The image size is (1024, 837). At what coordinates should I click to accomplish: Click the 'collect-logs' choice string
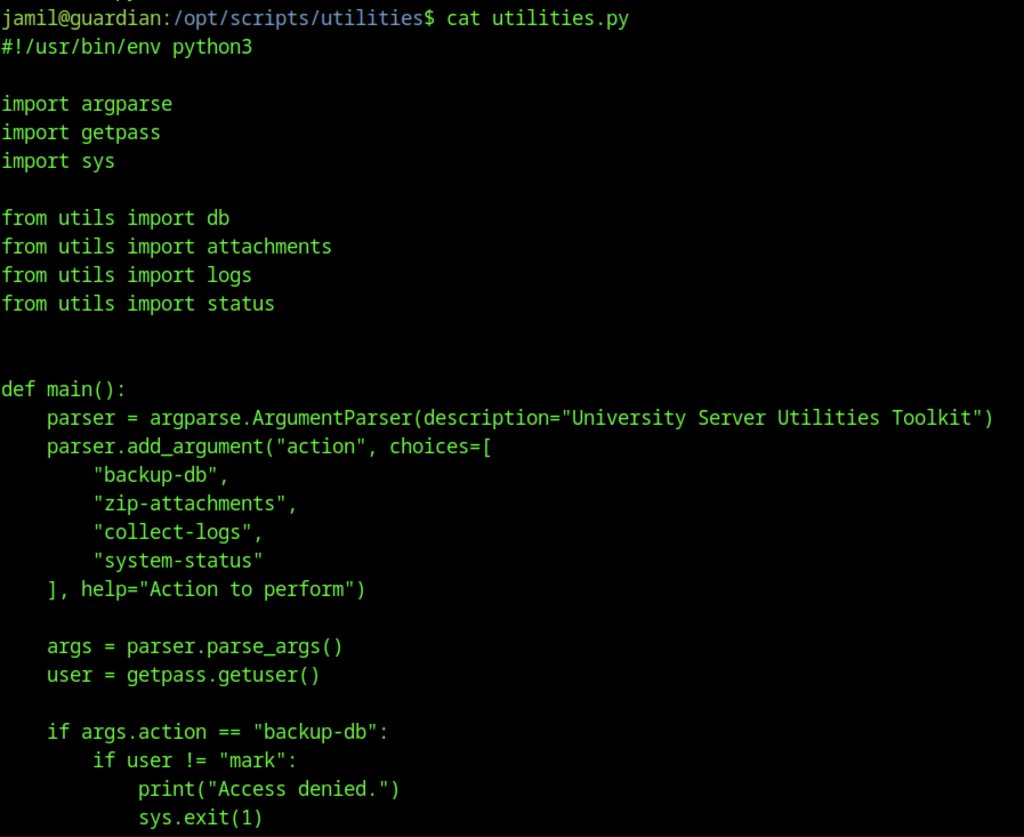click(x=178, y=532)
